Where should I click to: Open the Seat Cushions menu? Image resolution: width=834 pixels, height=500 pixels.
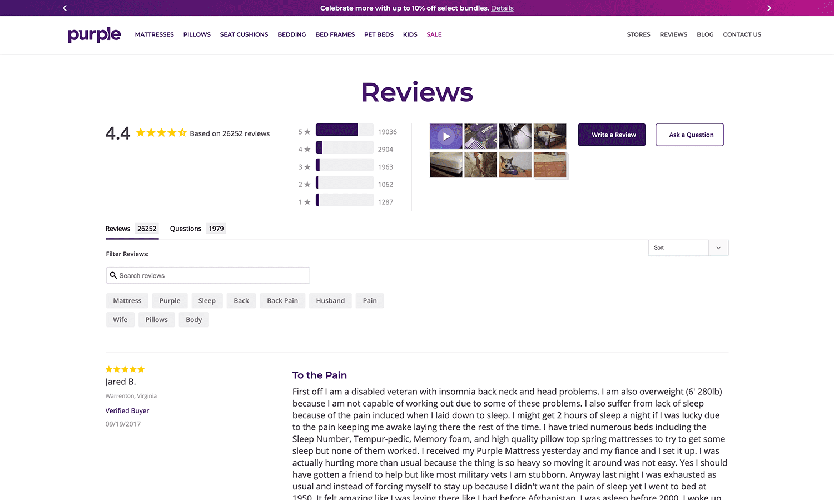coord(244,35)
